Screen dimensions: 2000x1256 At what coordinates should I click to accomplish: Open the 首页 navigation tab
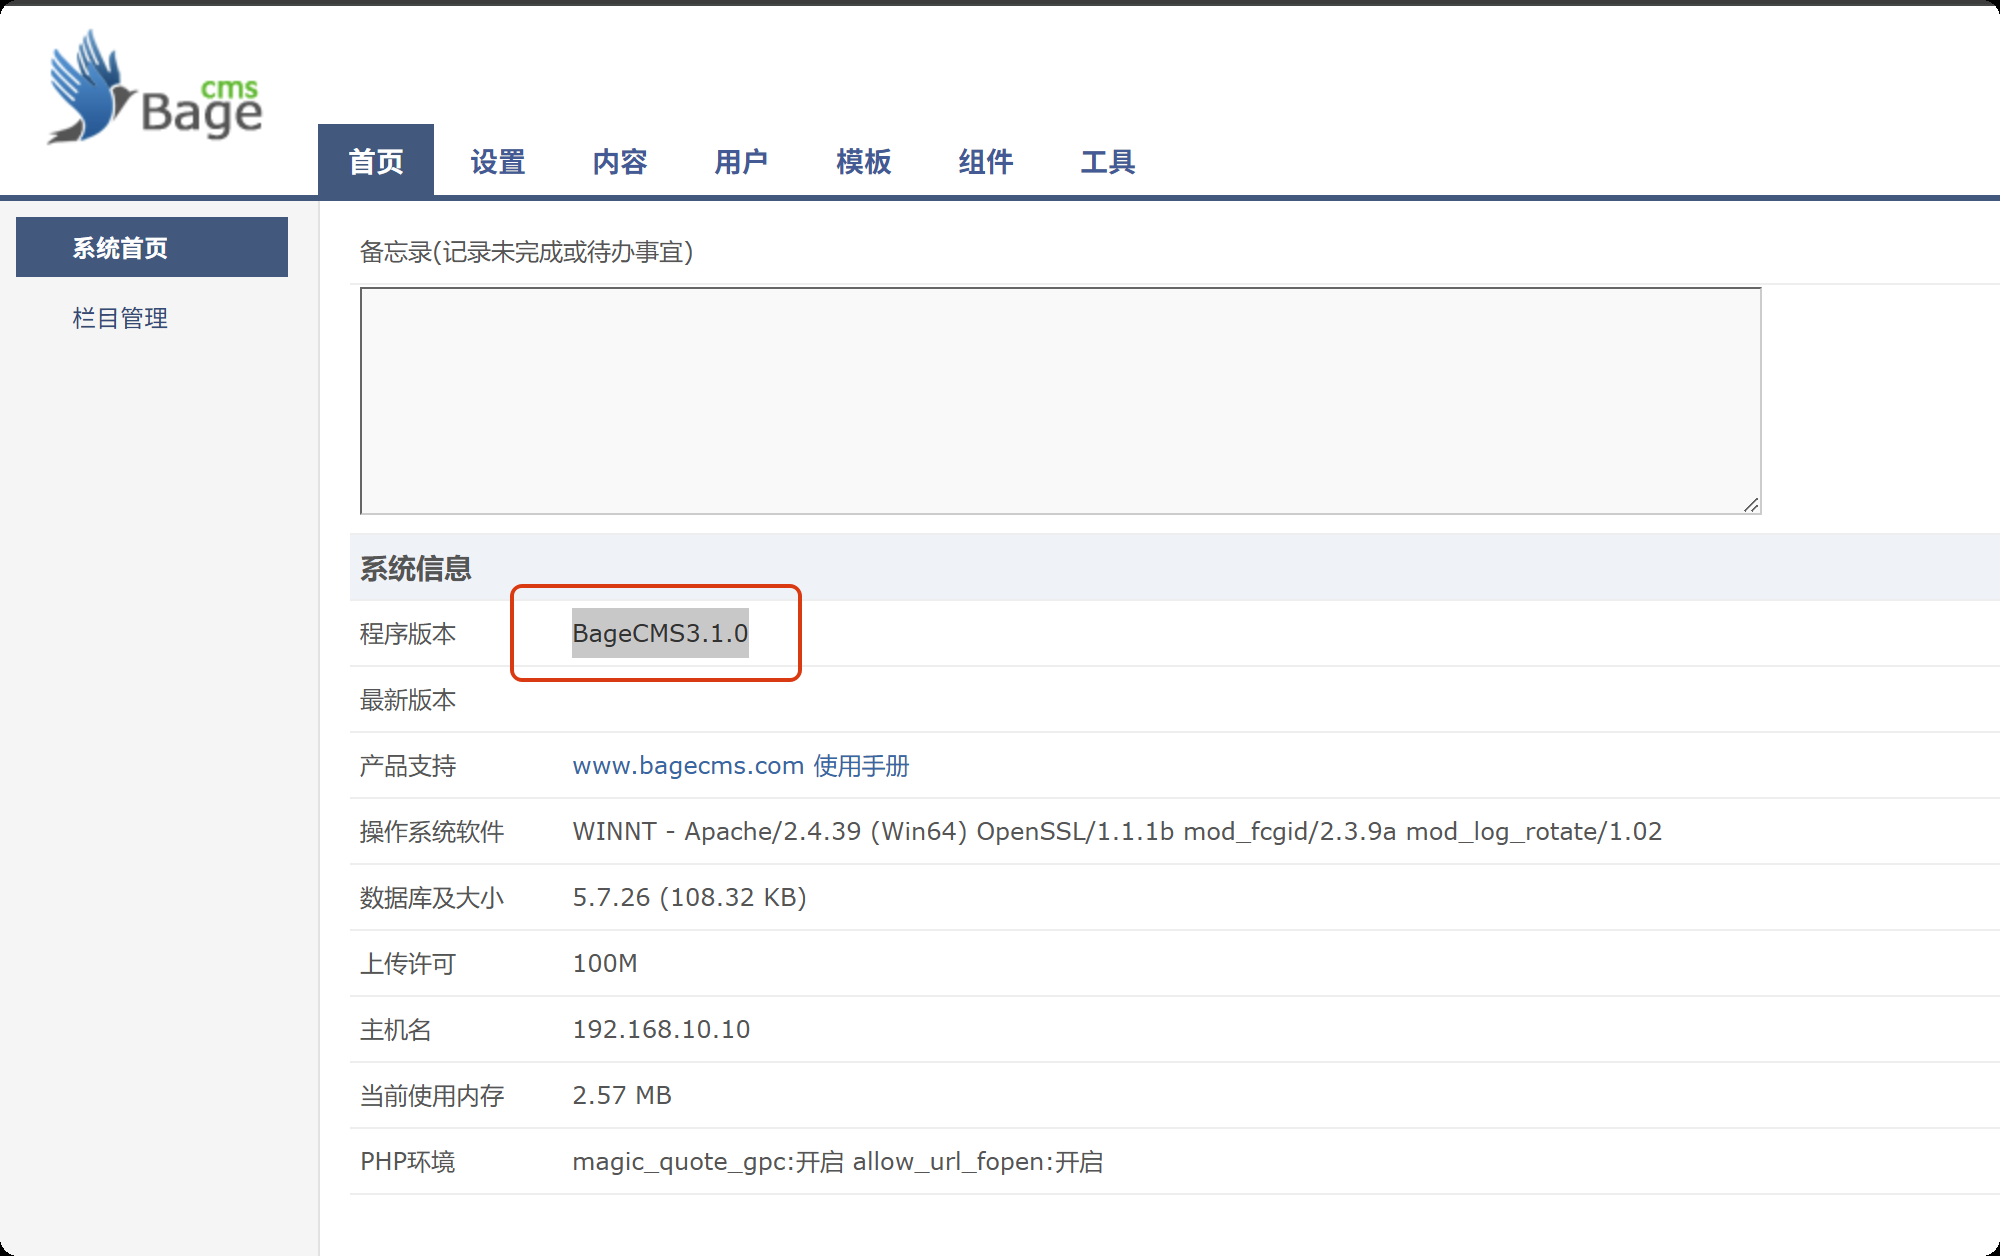coord(376,161)
